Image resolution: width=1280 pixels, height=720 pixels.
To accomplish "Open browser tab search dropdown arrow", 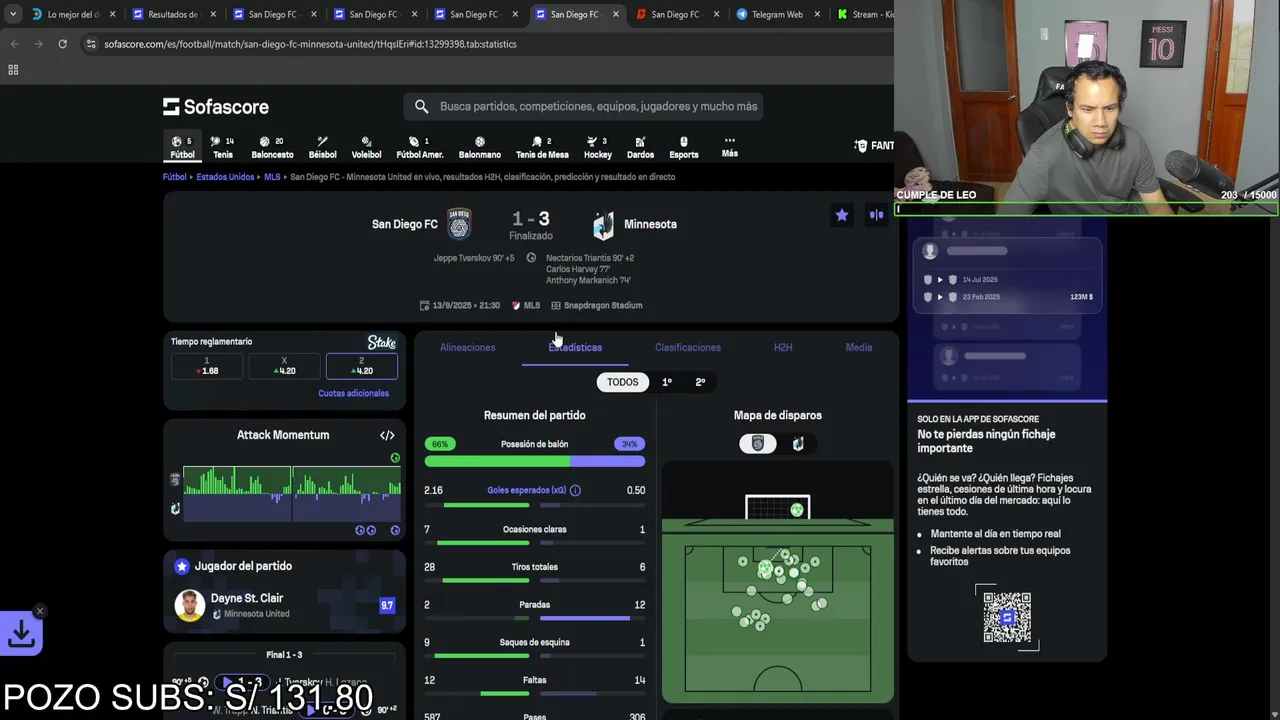I will (12, 14).
